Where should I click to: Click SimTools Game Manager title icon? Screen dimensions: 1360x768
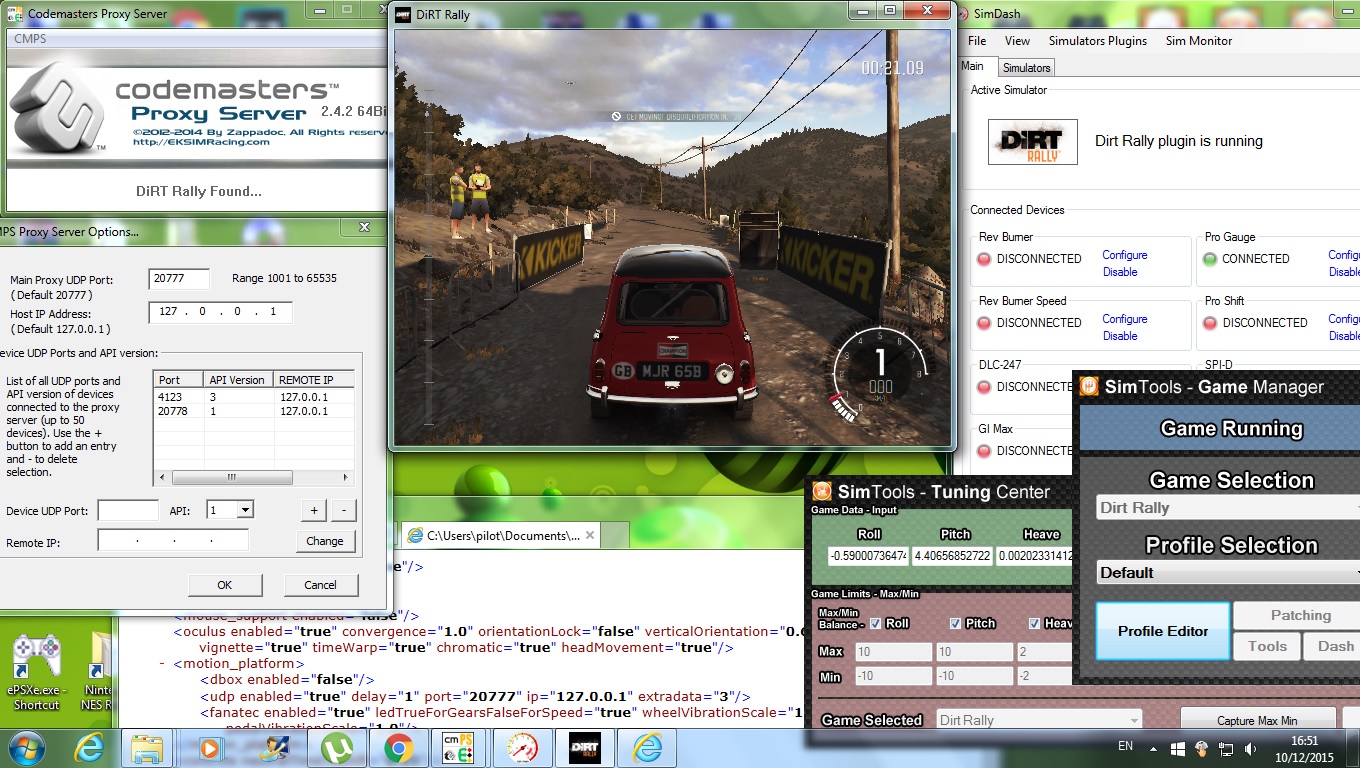pos(1089,387)
